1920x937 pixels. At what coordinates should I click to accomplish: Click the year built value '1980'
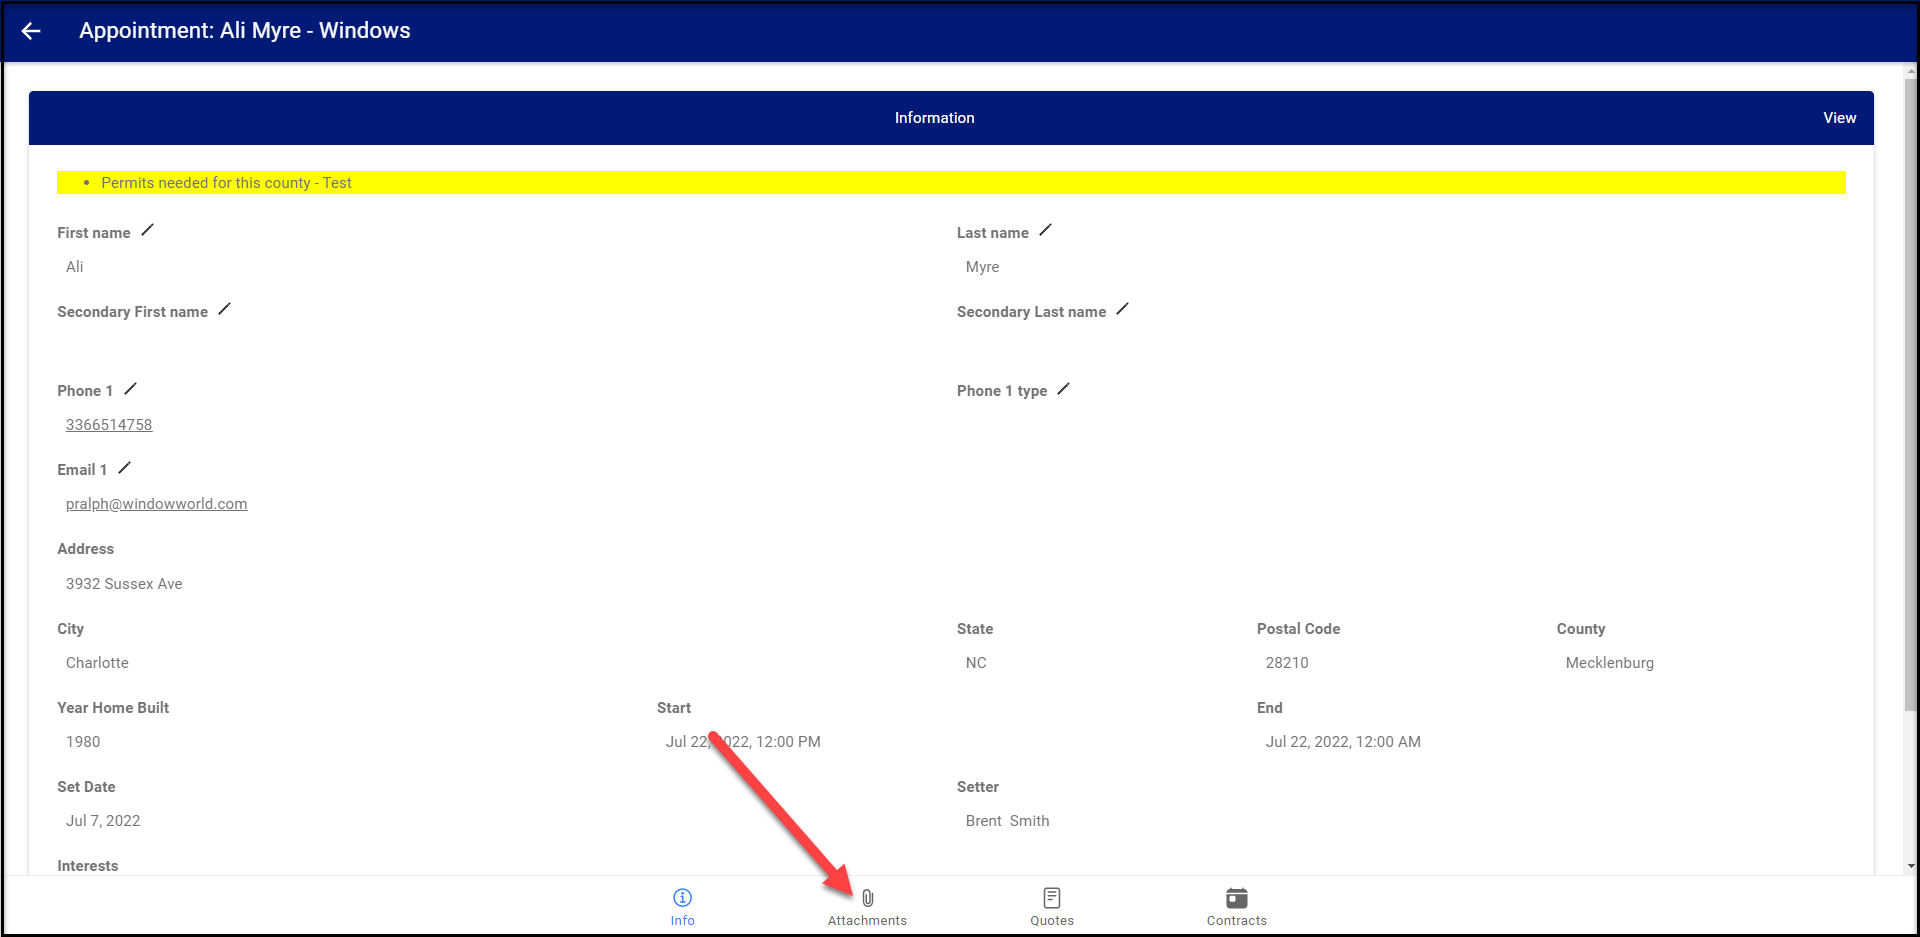(83, 742)
